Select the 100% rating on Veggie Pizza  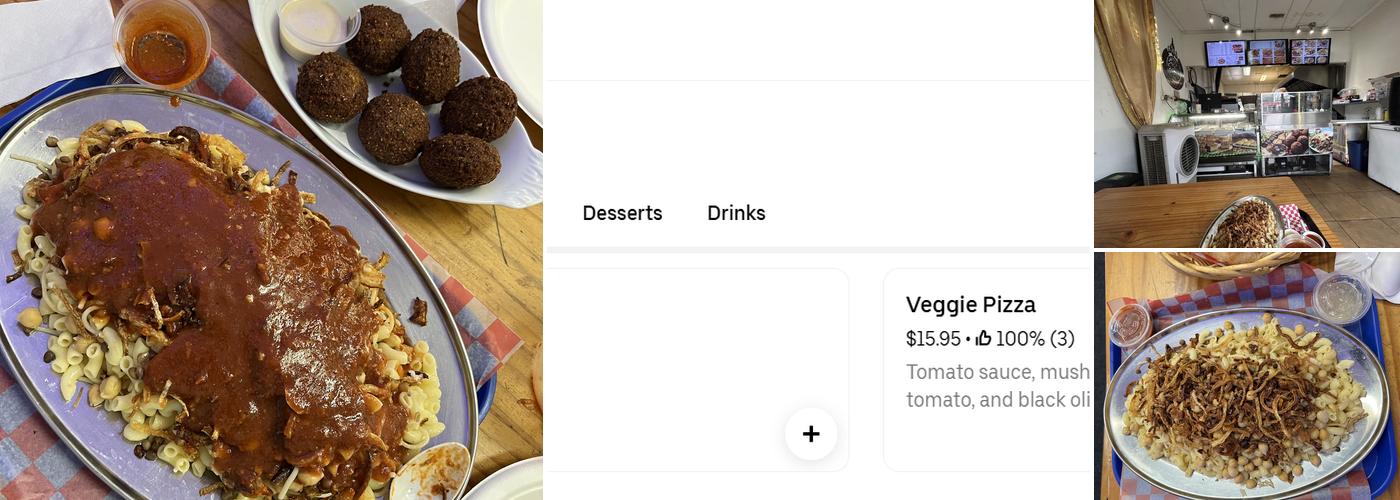[1019, 339]
